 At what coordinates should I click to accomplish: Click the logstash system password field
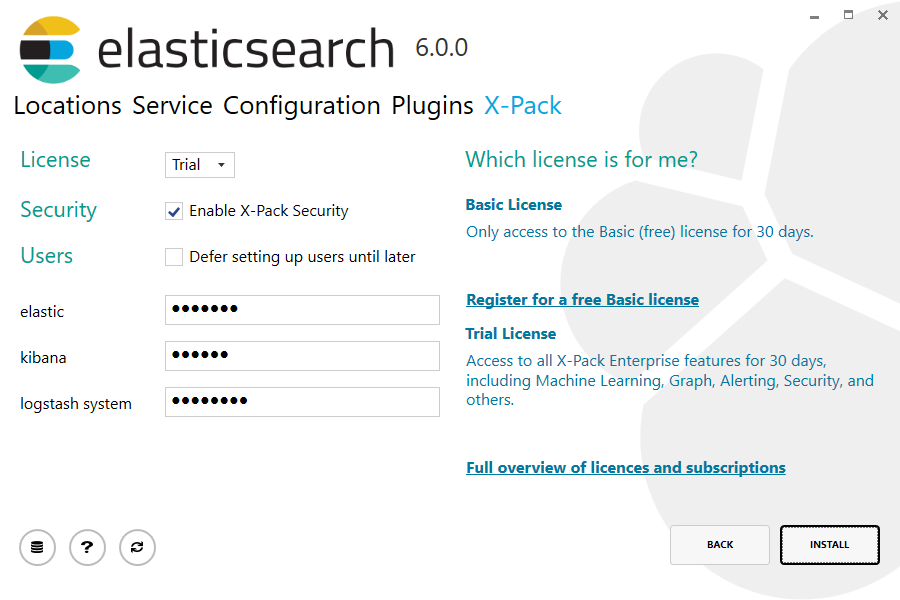302,402
